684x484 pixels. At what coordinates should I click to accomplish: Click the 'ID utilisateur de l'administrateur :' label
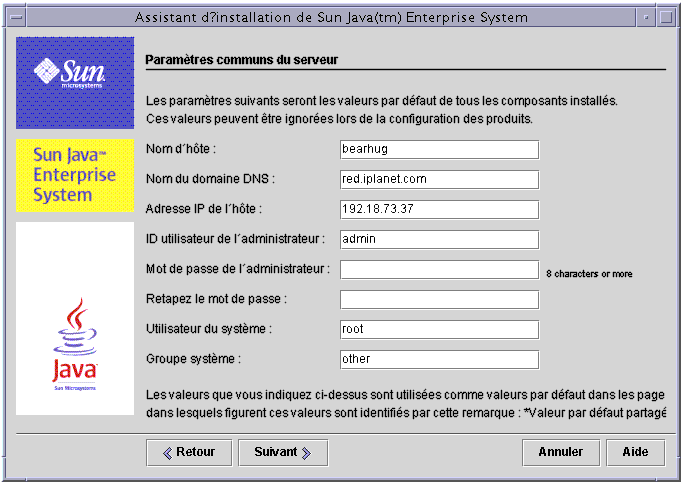pos(236,239)
